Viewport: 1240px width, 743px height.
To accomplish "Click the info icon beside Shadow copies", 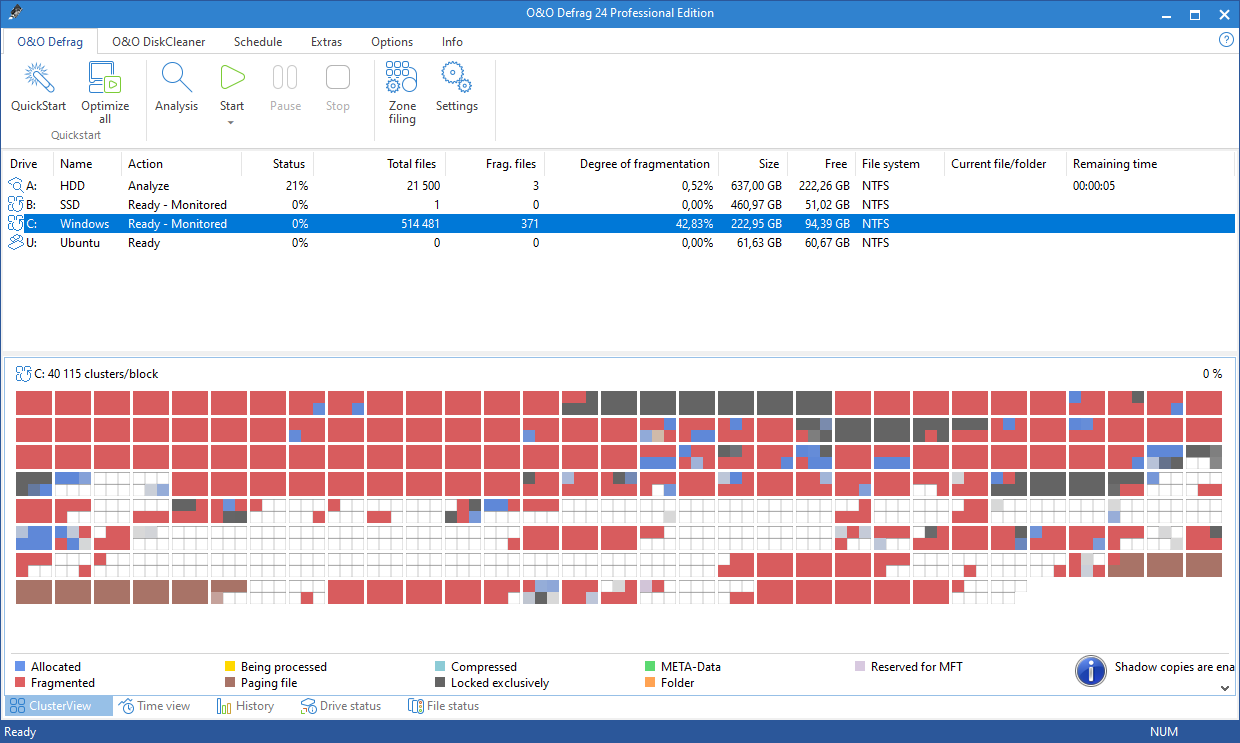I will [x=1090, y=671].
